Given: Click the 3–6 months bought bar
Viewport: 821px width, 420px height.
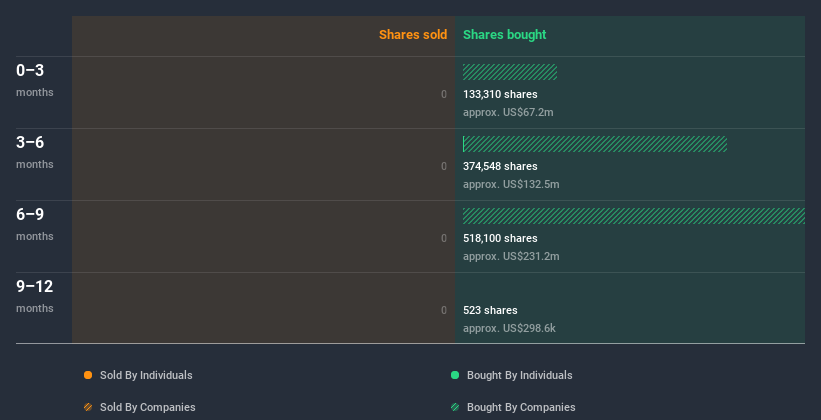Looking at the screenshot, I should point(595,144).
